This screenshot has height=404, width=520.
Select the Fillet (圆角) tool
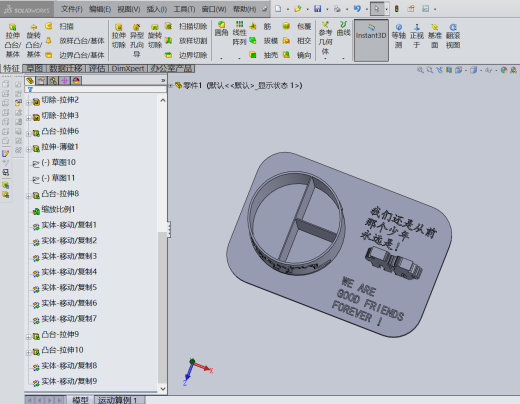(x=221, y=29)
